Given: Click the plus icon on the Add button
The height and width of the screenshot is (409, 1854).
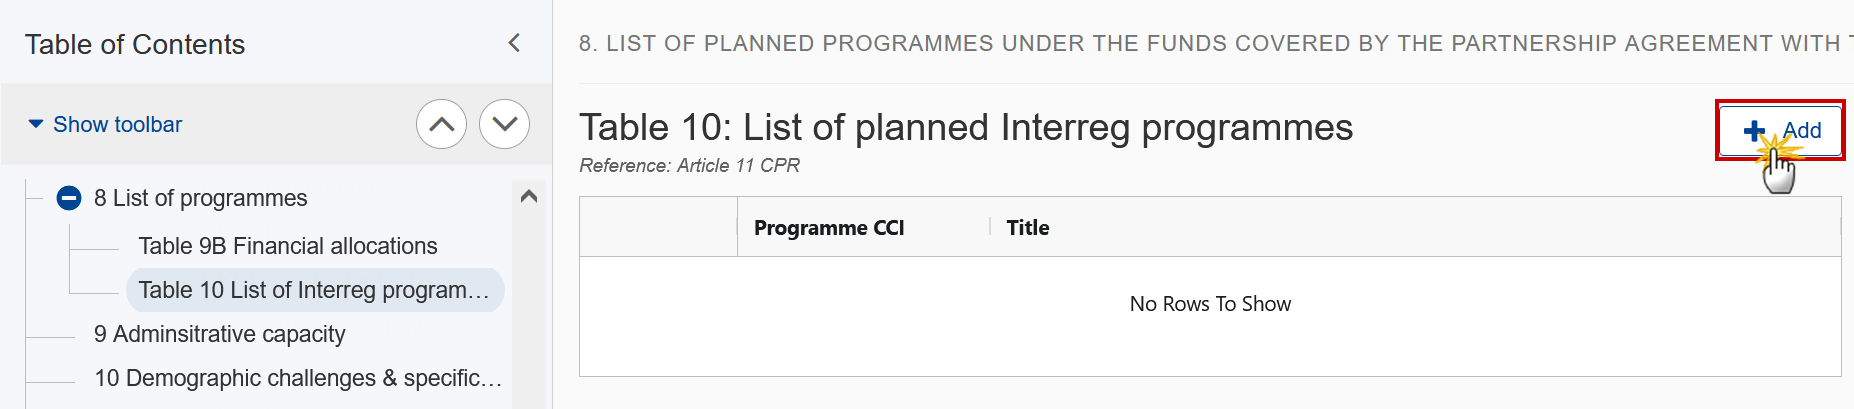Looking at the screenshot, I should tap(1754, 130).
